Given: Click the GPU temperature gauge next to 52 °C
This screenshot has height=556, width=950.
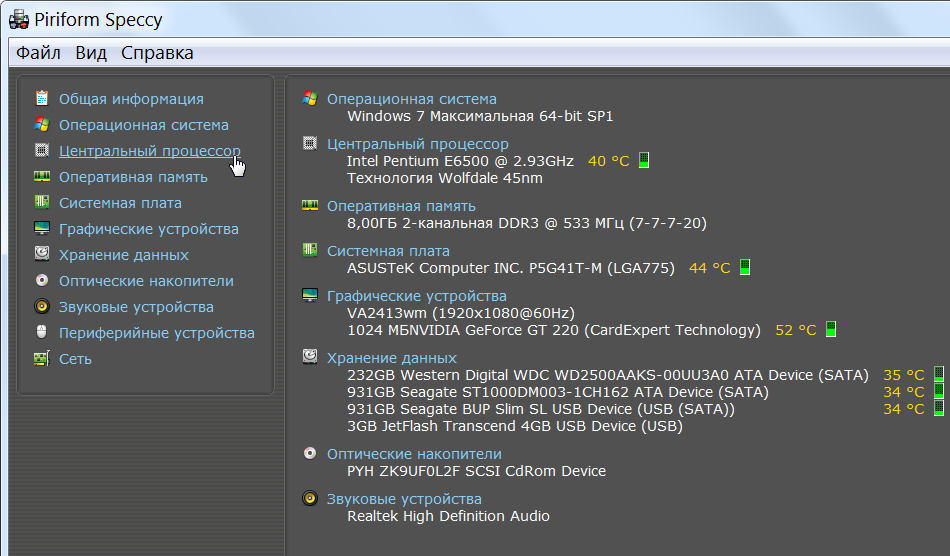Looking at the screenshot, I should [831, 329].
